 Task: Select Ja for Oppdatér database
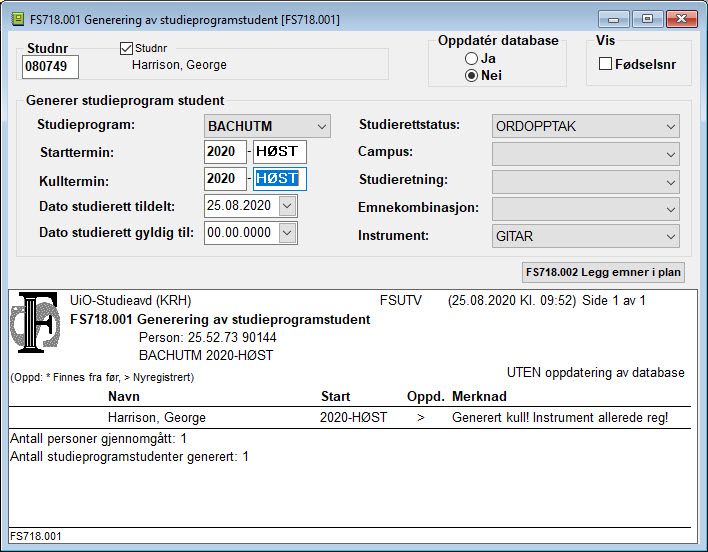pos(471,58)
